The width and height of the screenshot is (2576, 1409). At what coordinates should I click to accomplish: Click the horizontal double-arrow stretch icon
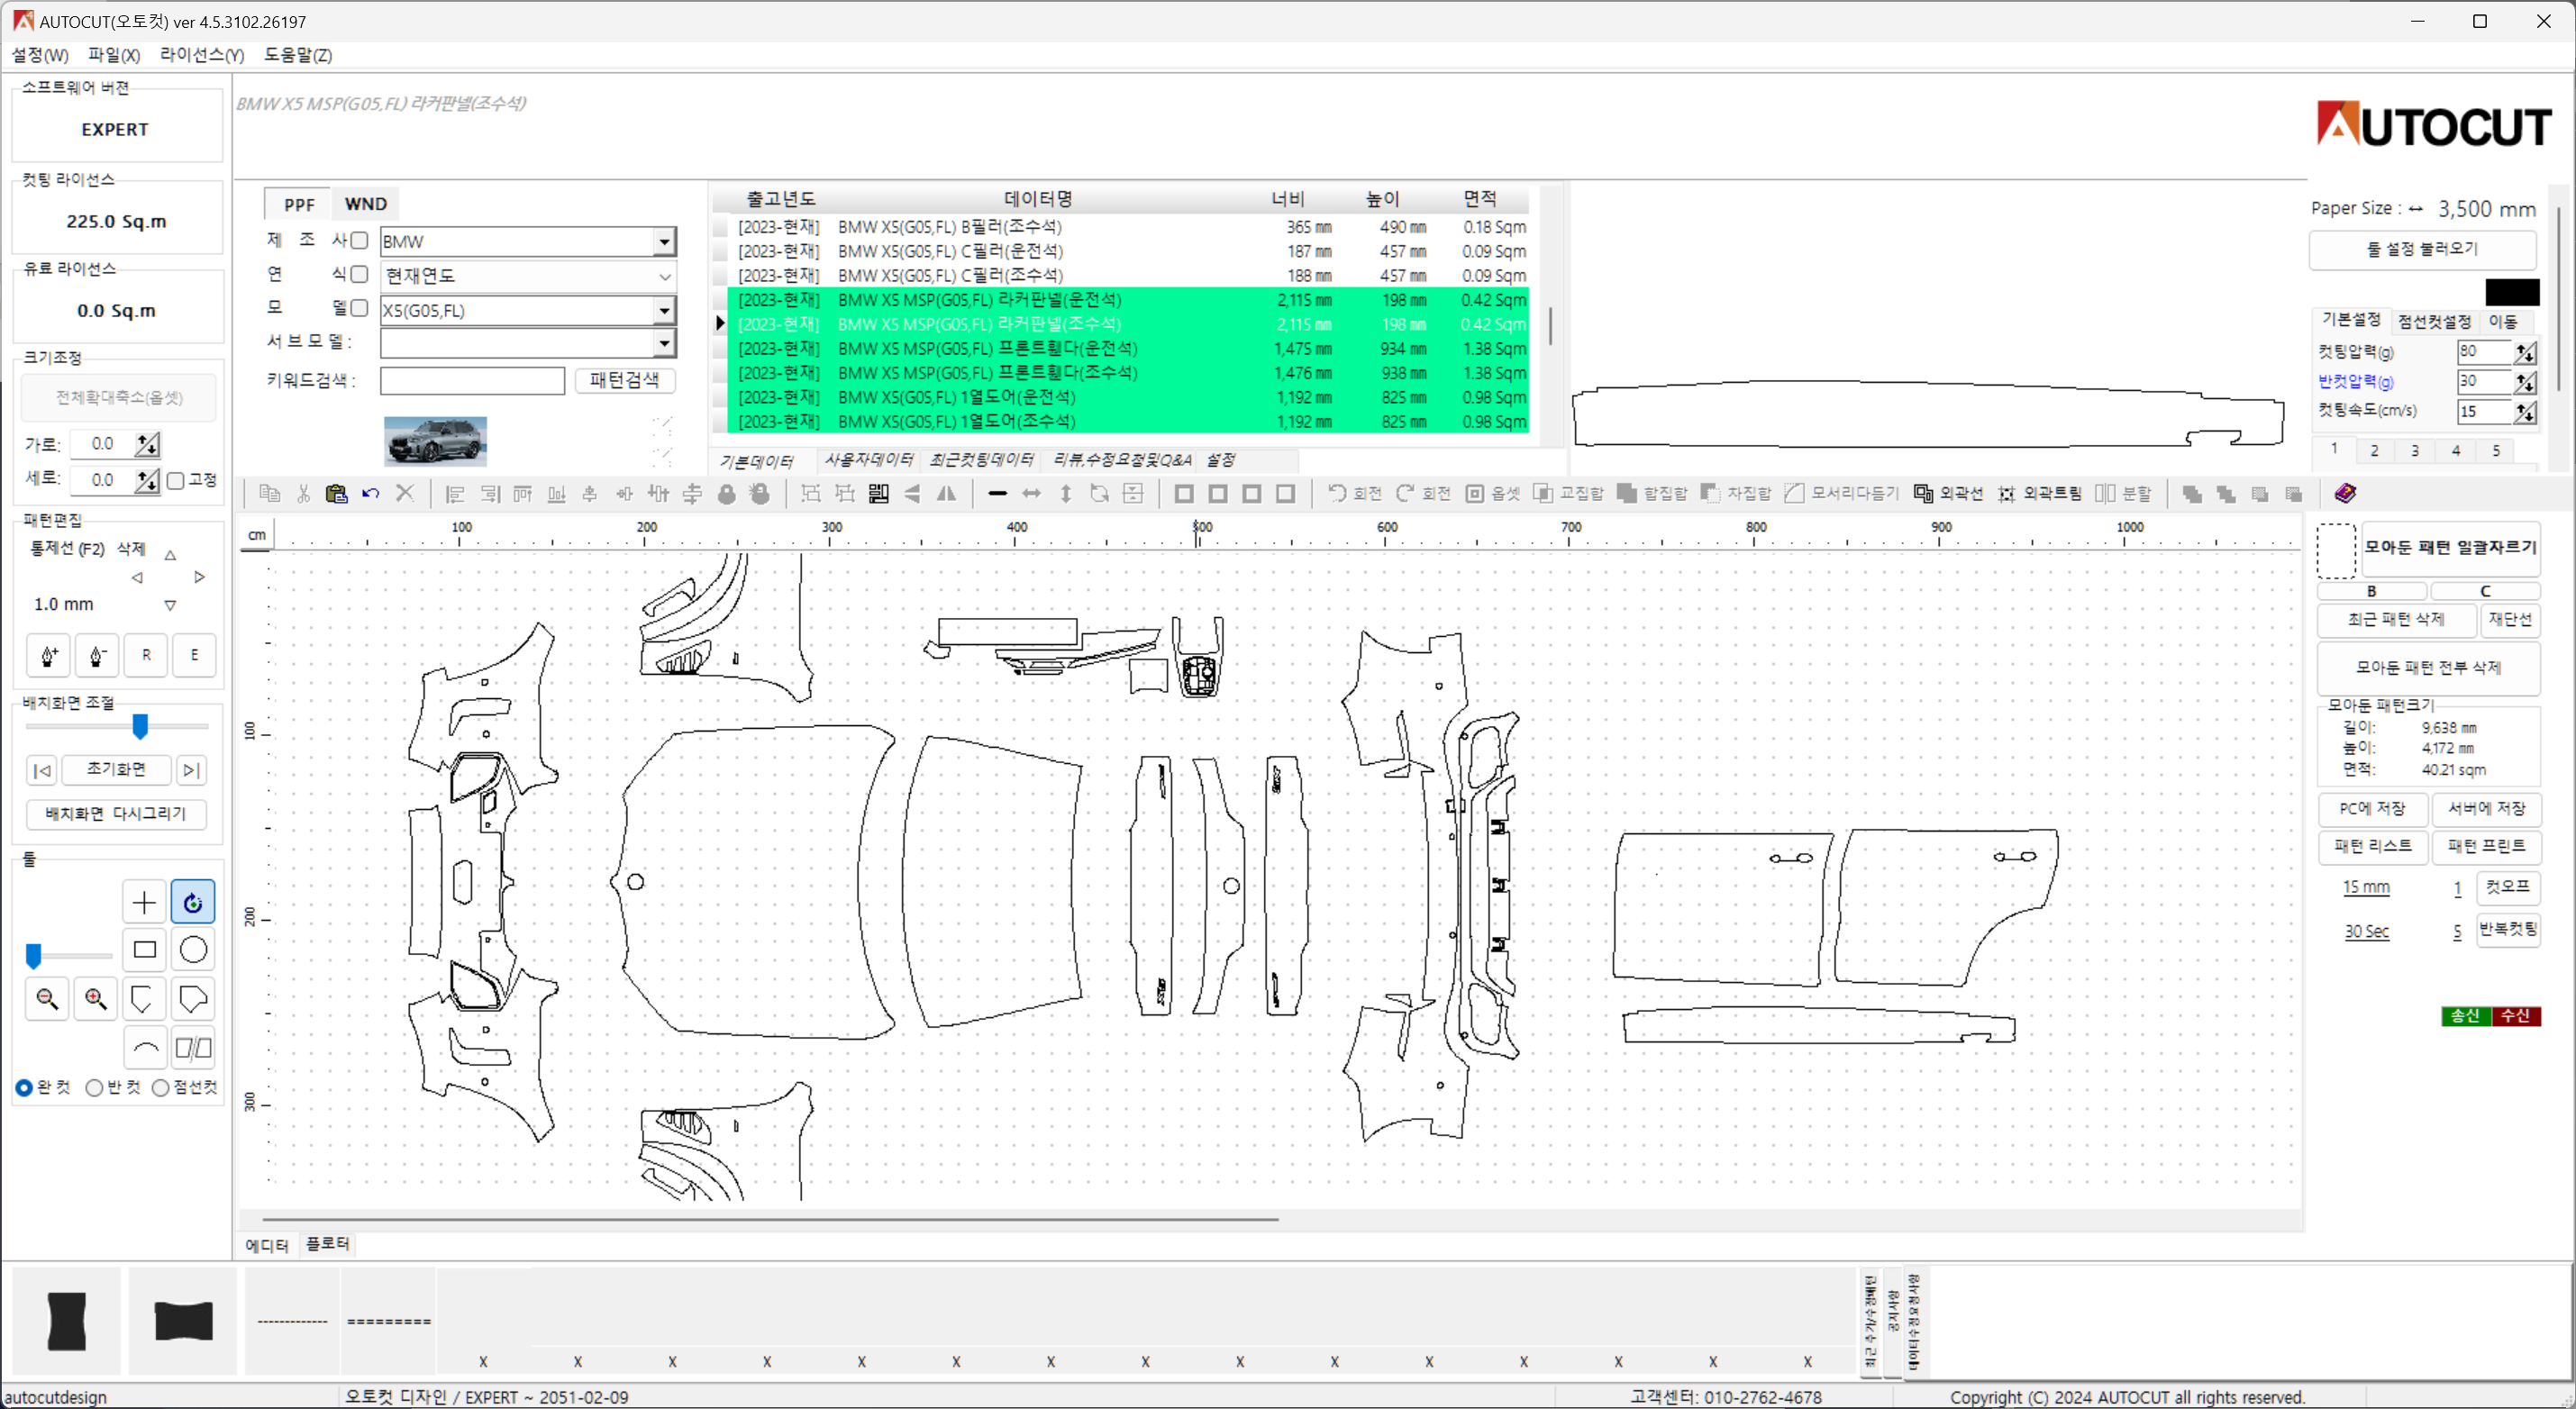(1031, 493)
